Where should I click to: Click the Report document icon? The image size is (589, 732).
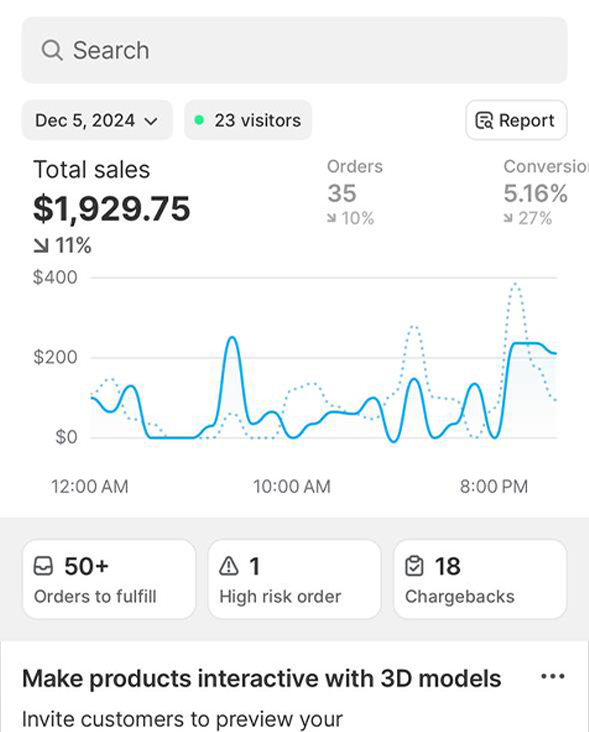pyautogui.click(x=484, y=120)
